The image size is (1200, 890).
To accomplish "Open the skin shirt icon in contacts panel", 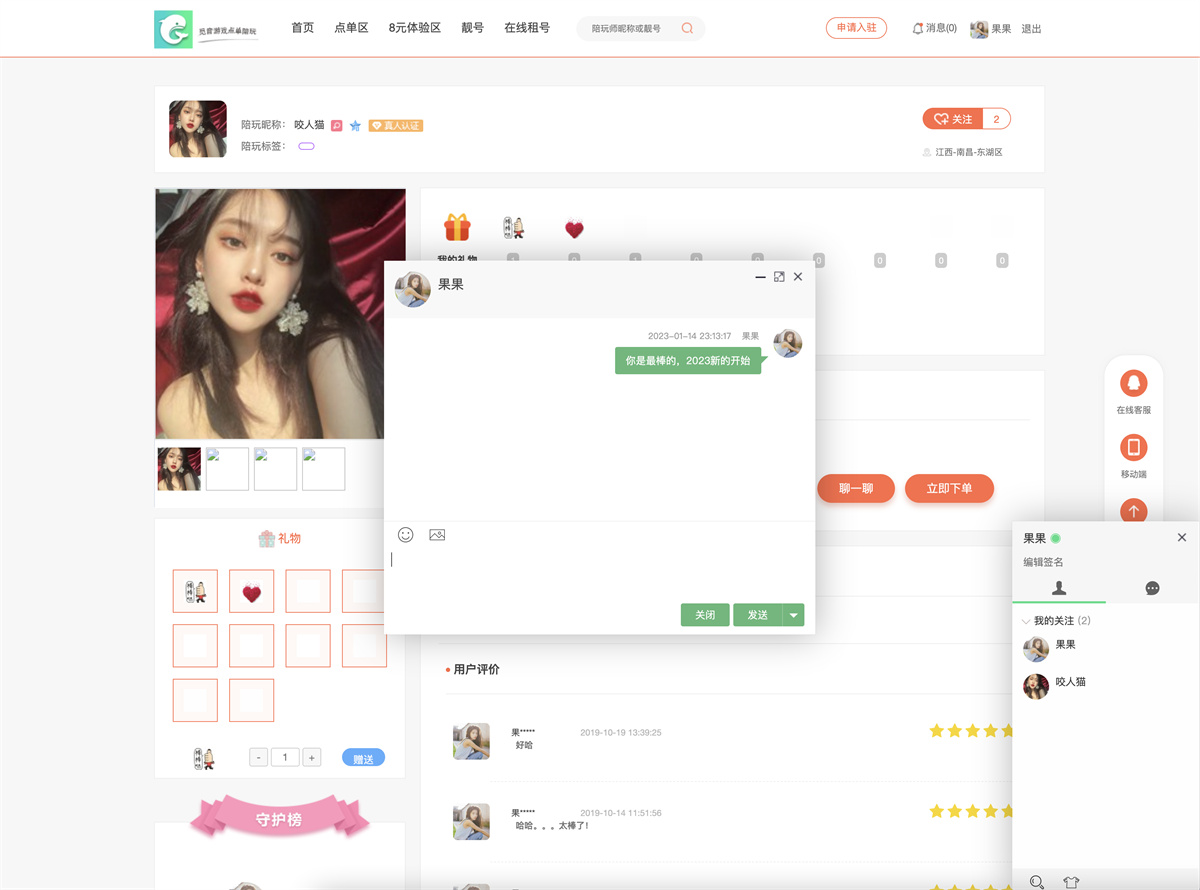I will pyautogui.click(x=1071, y=882).
